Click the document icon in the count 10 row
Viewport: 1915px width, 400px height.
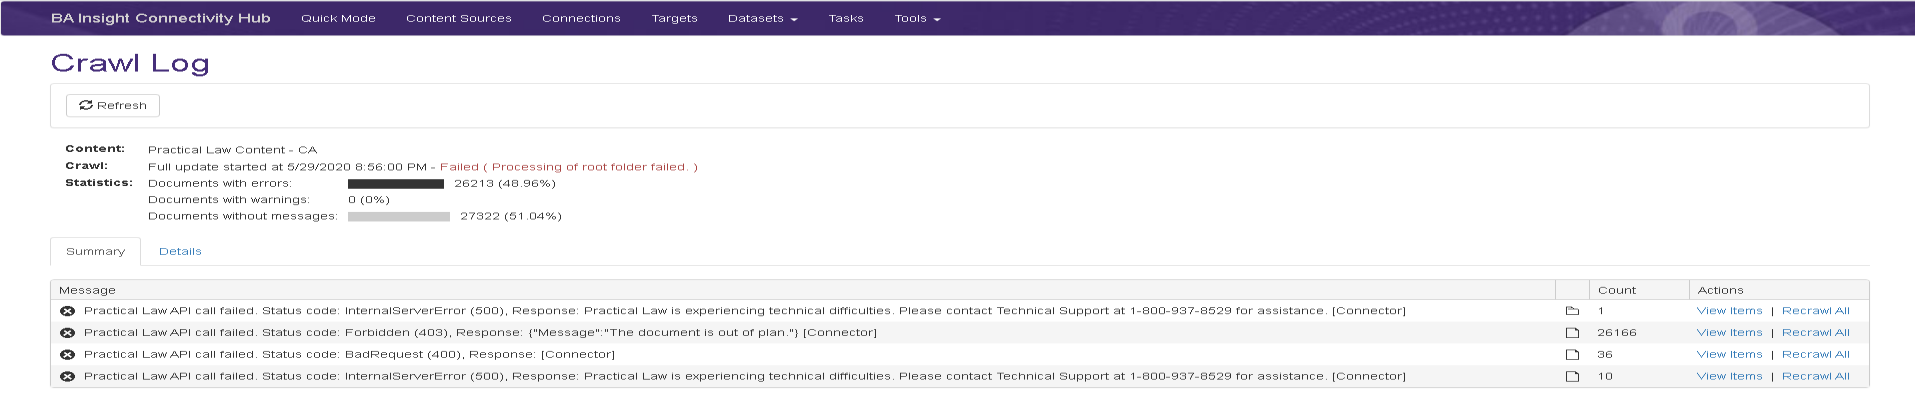pos(1572,377)
